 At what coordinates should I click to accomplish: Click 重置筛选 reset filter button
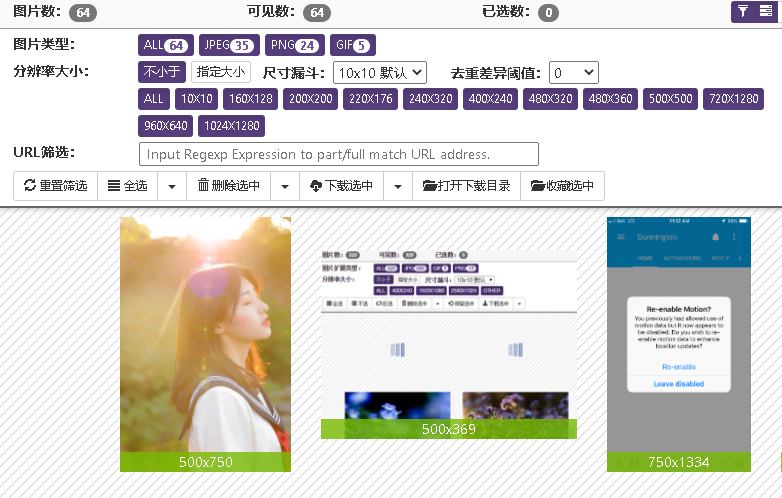click(x=55, y=186)
